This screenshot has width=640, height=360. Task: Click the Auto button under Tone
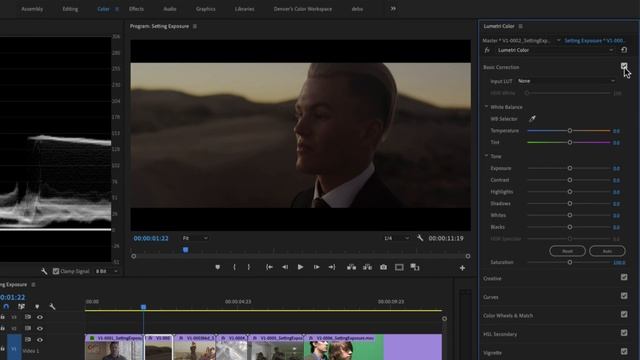tap(607, 251)
